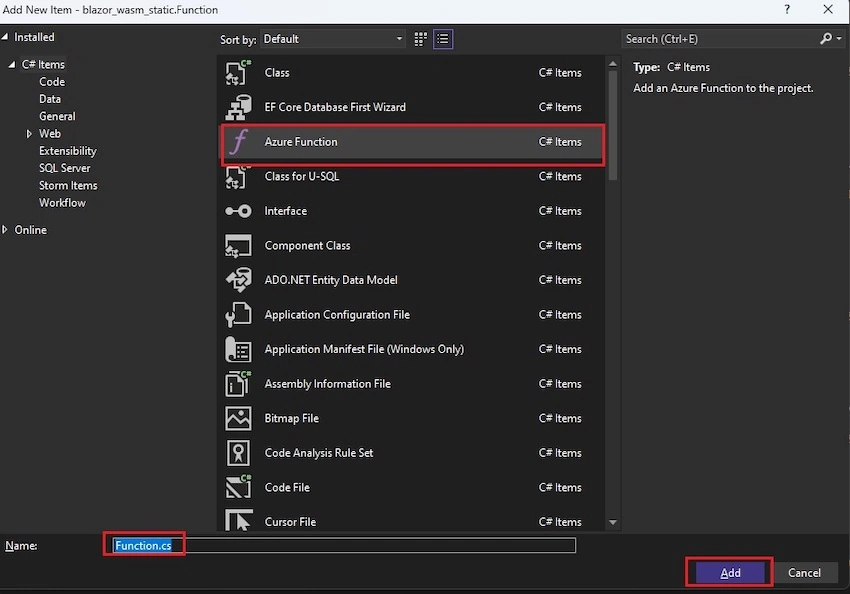This screenshot has width=850, height=594.
Task: Select the Storm Items category
Action: pos(68,185)
